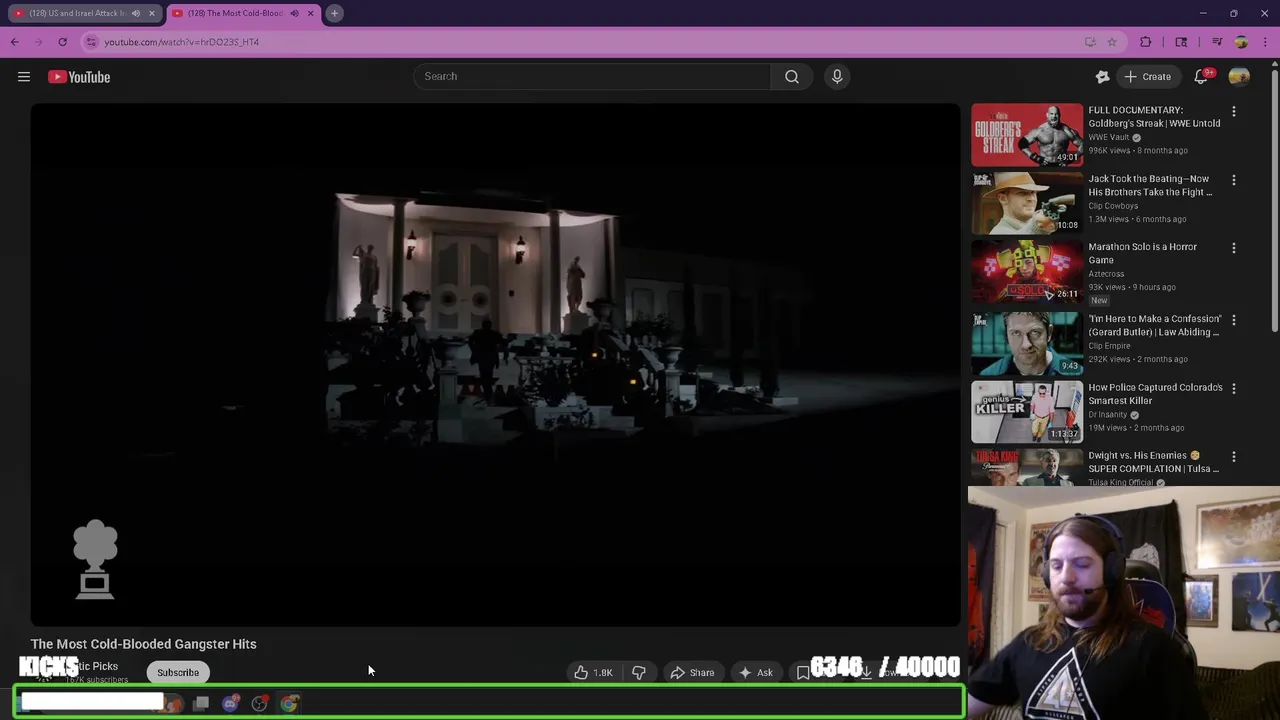Open the YouTube hamburger guide menu
Screen dimensions: 1280x720
click(x=24, y=77)
